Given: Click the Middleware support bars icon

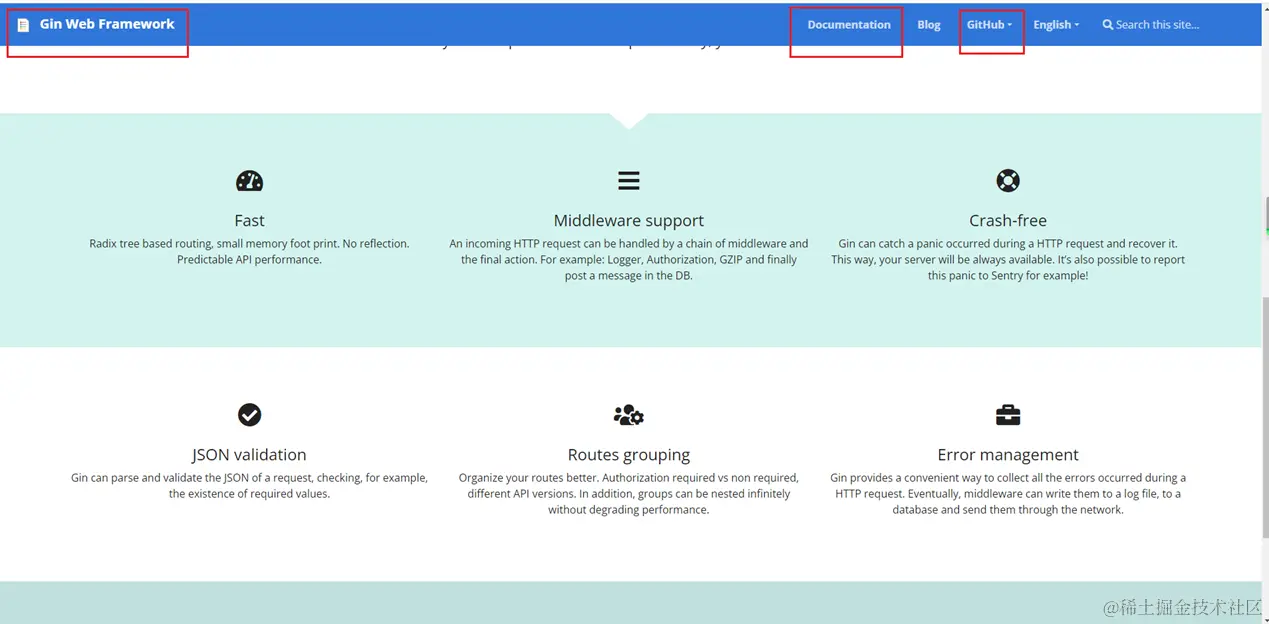Looking at the screenshot, I should (629, 181).
